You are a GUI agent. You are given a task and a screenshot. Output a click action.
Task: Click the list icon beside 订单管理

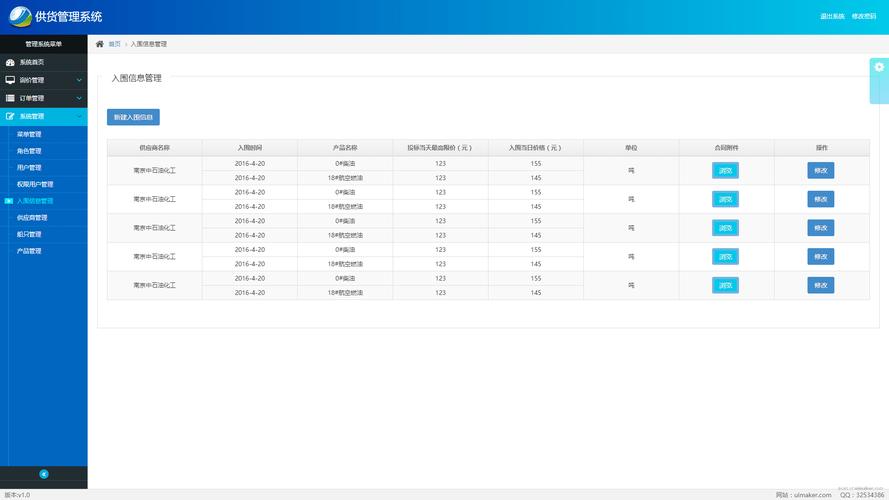(10, 98)
